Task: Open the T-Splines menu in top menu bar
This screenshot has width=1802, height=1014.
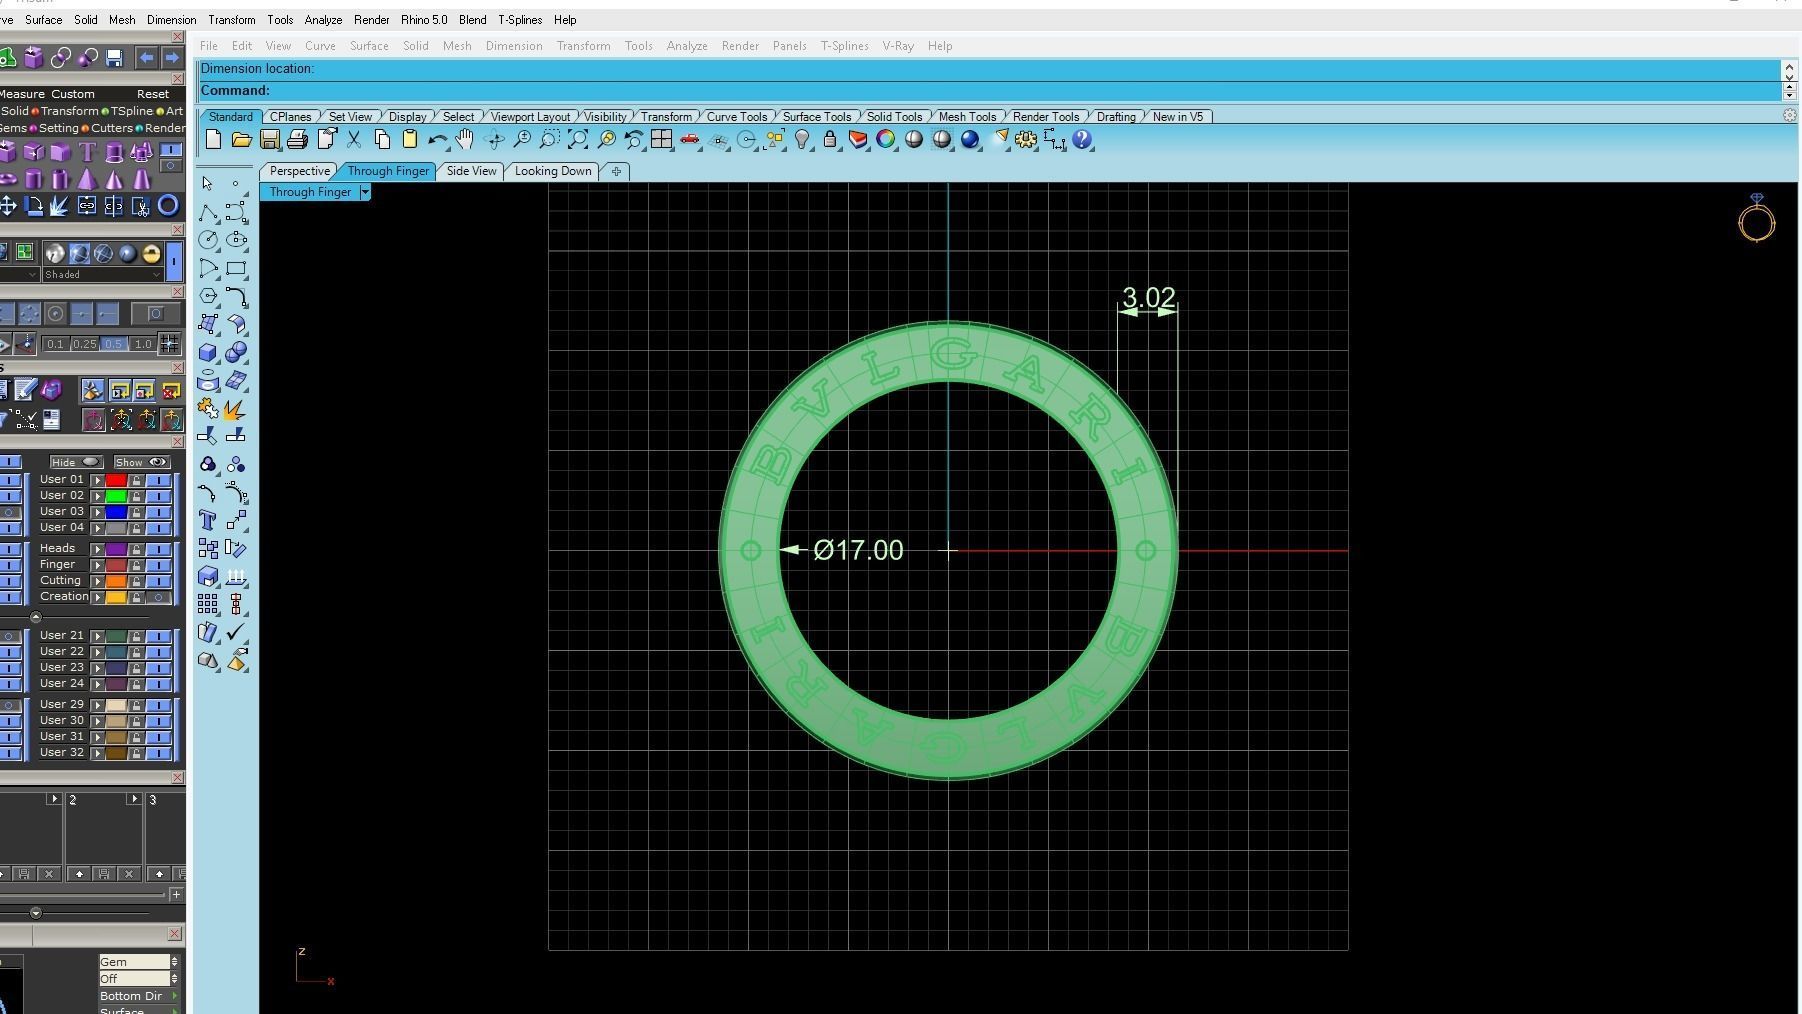Action: [x=520, y=20]
